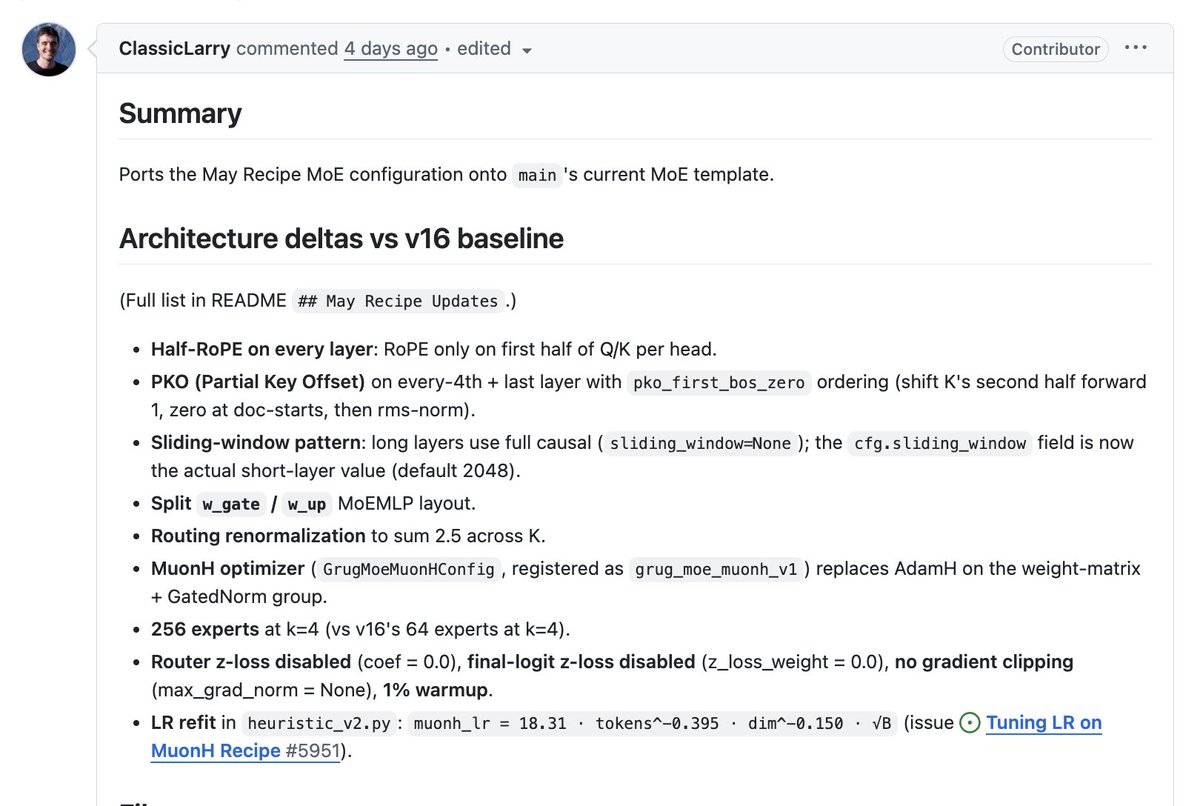Click ClassicLarry's profile avatar
This screenshot has height=806, width=1200.
click(x=49, y=50)
